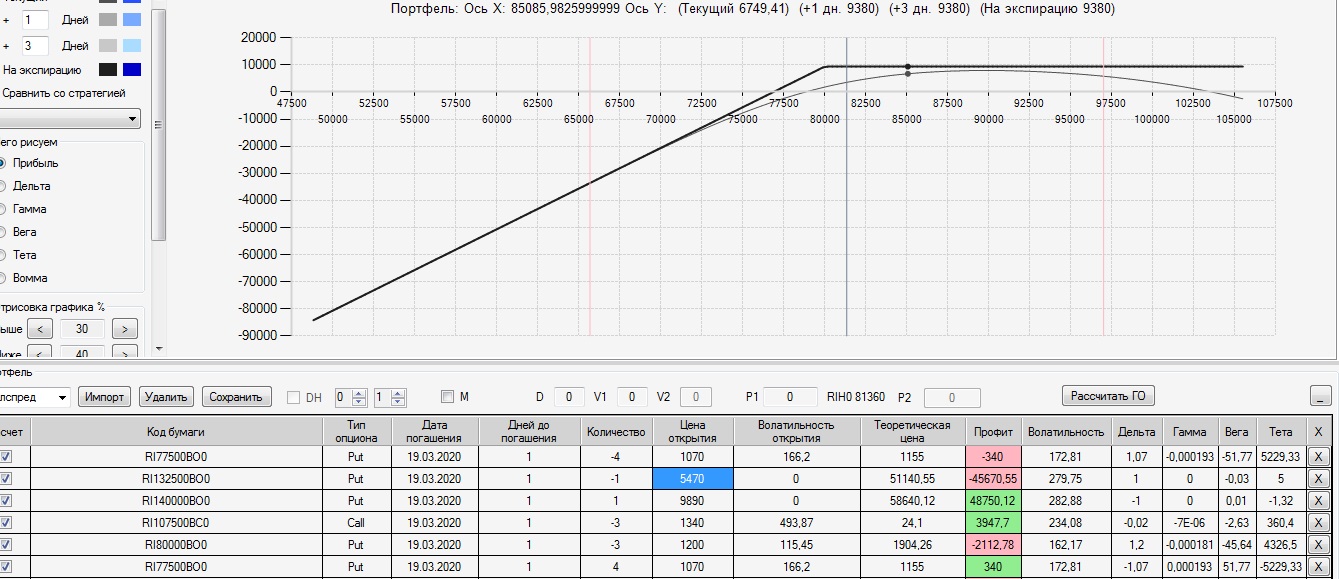
Task: Open the Сравнить со стратегией dropdown
Action: pos(70,119)
